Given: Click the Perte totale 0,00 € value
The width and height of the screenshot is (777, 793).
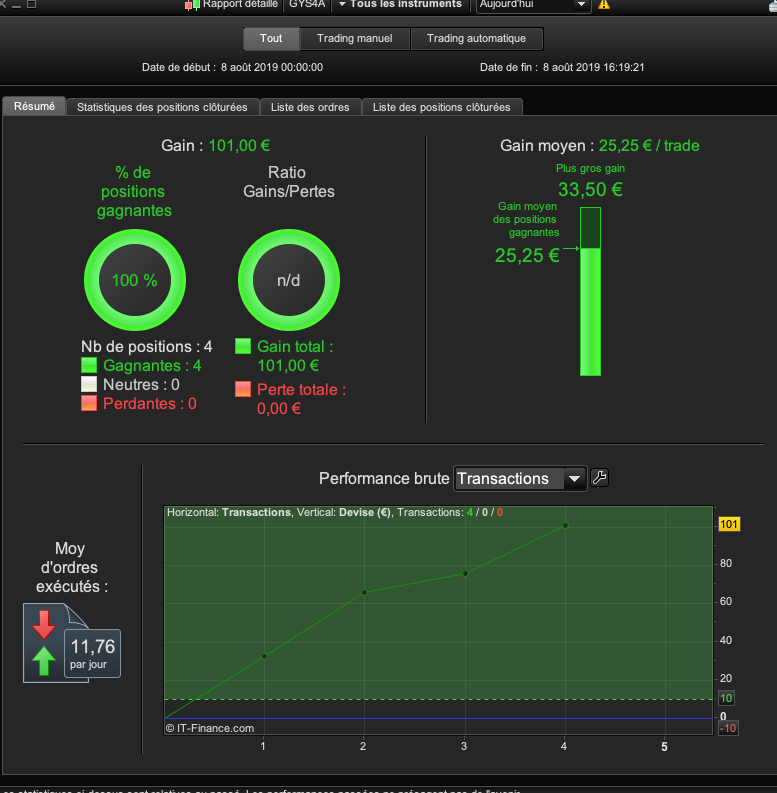Looking at the screenshot, I should pos(279,408).
